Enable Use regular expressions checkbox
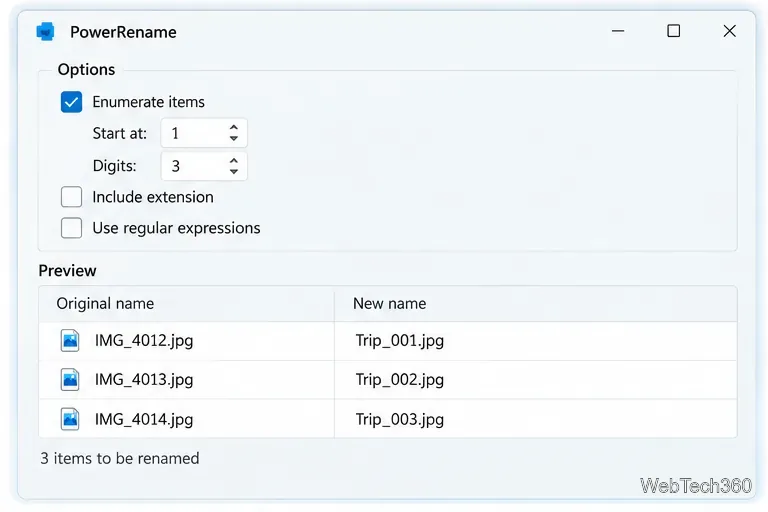Screen dimensions: 768x512 tap(72, 228)
